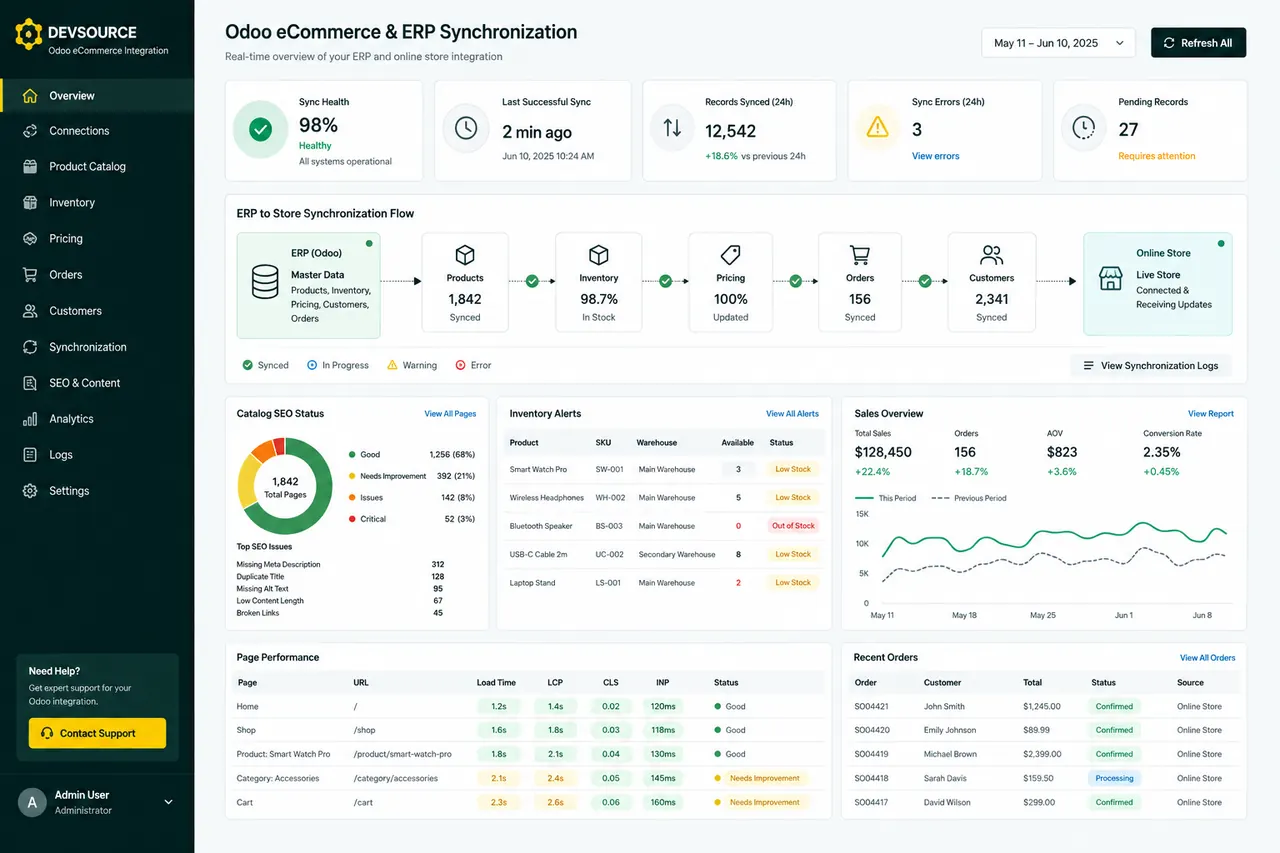Image resolution: width=1280 pixels, height=853 pixels.
Task: Open the date range dropdown May 11 – Jun 10
Action: click(1059, 43)
